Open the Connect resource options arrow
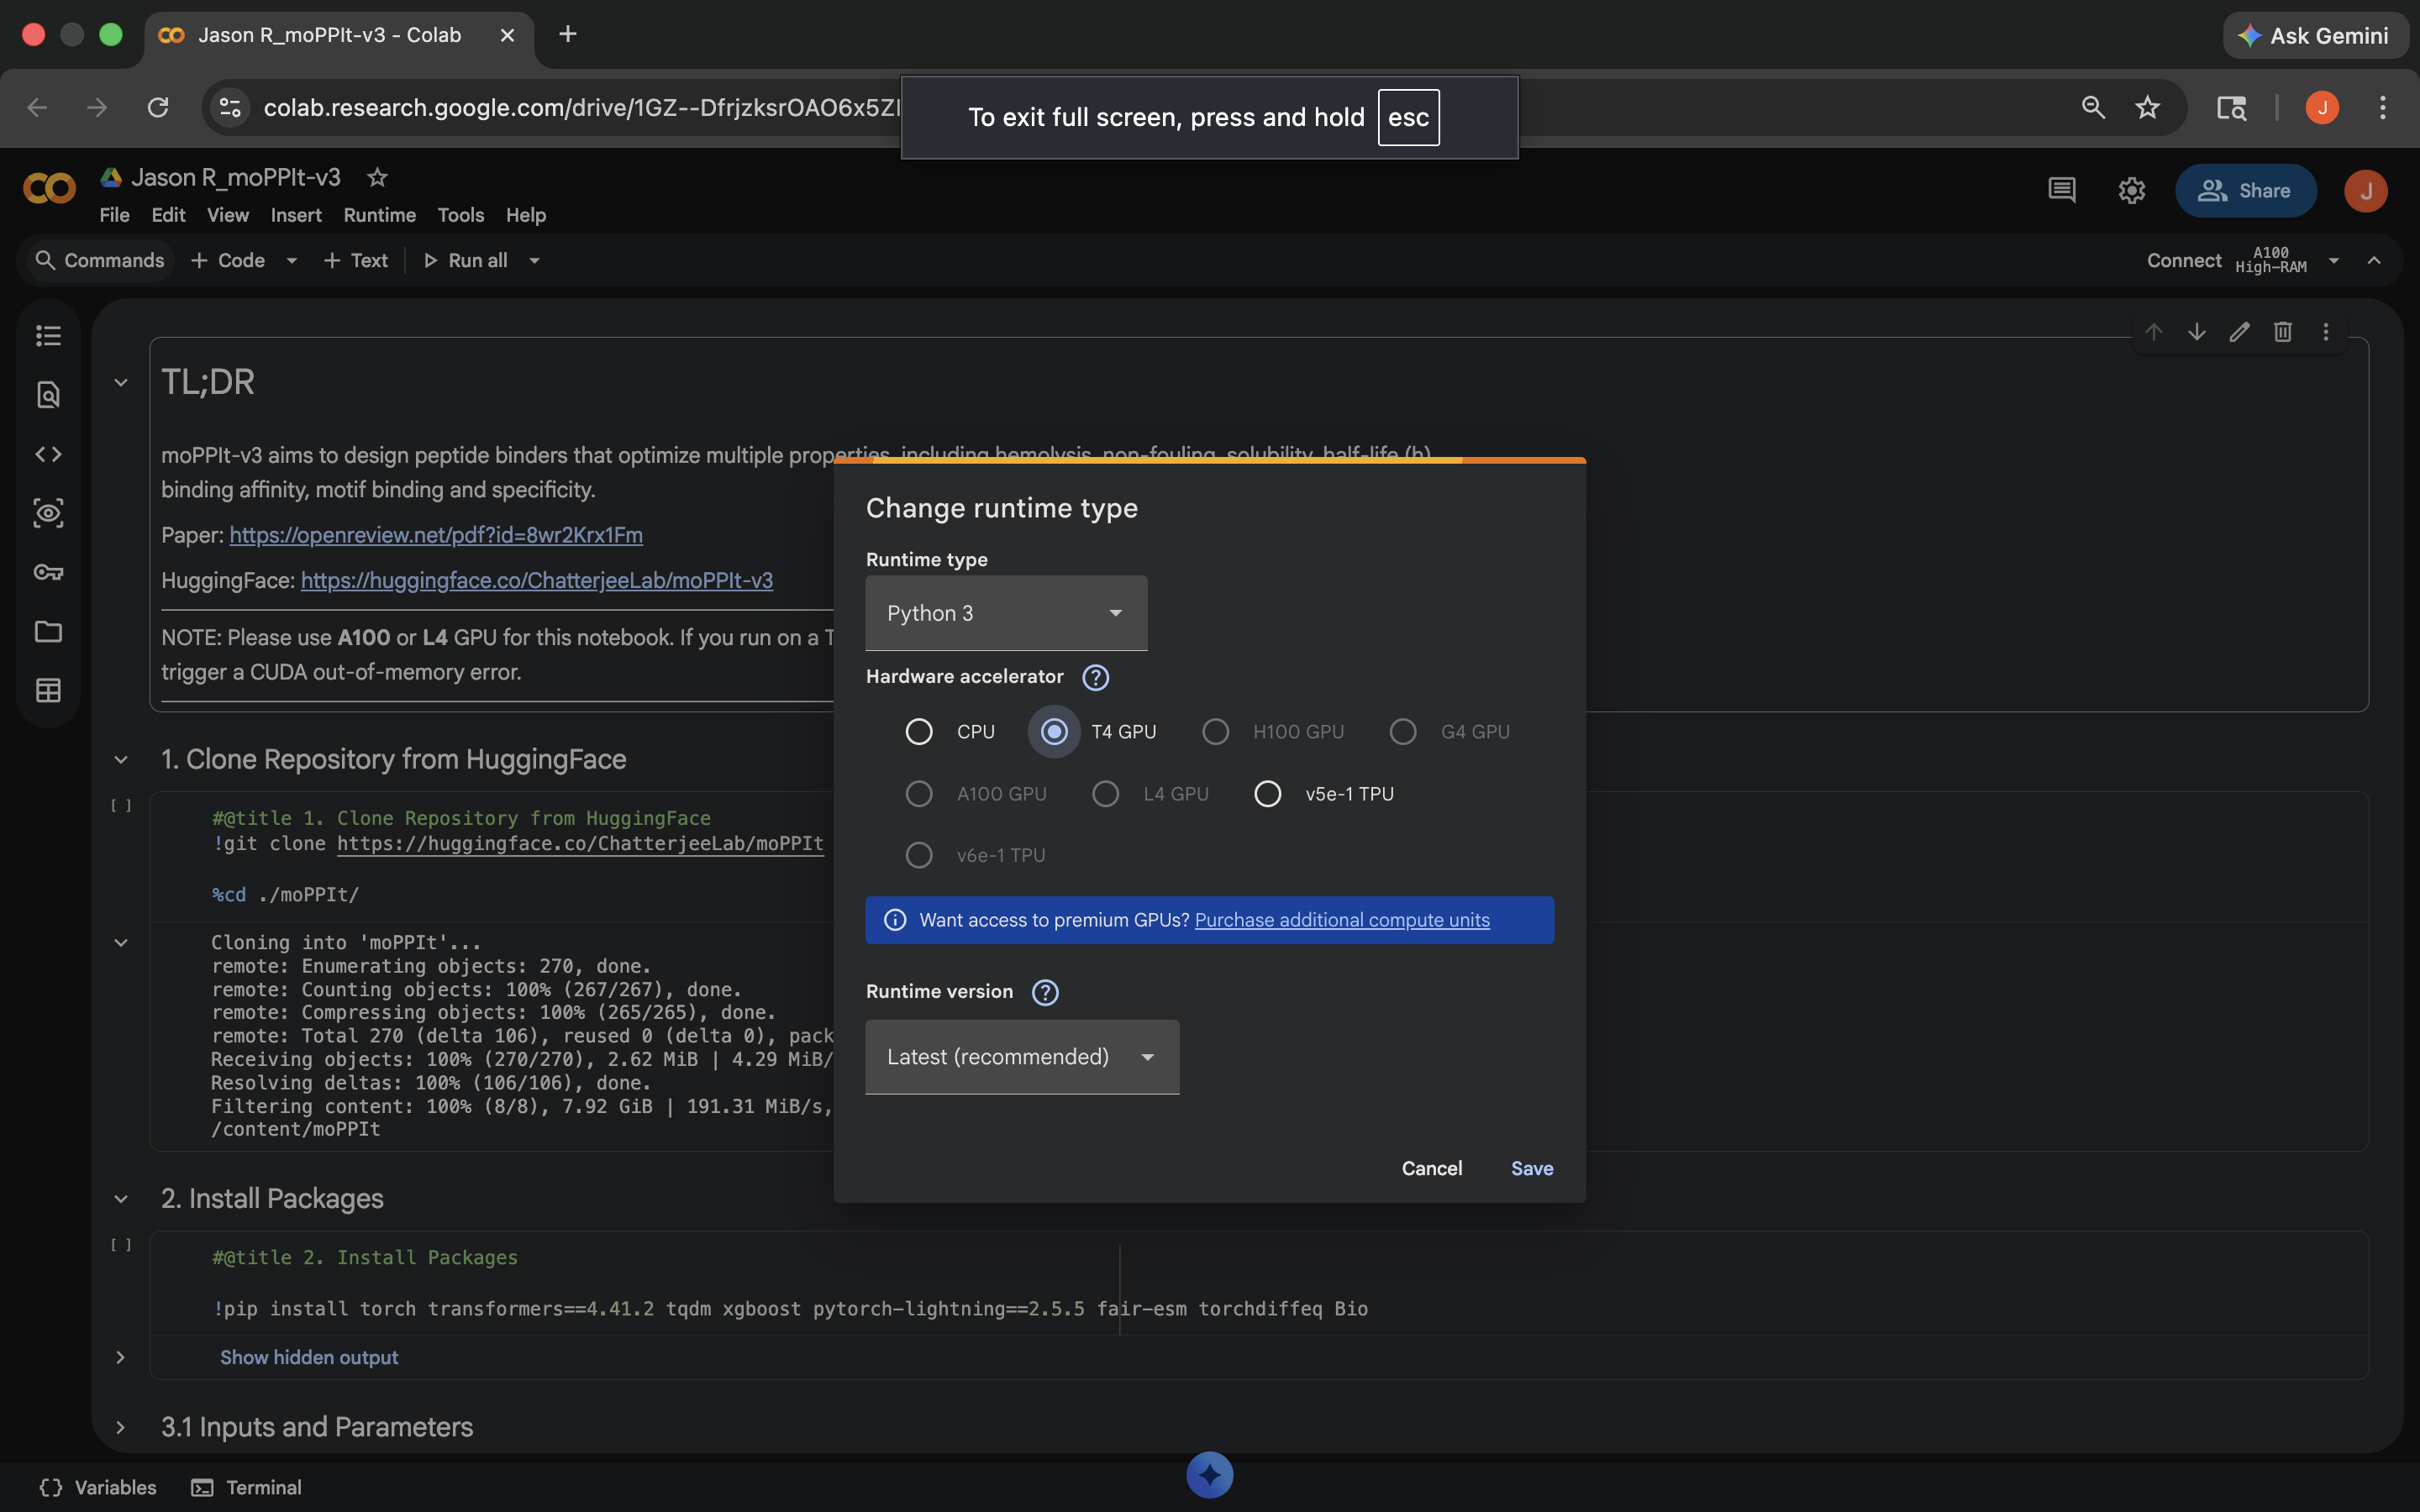This screenshot has height=1512, width=2420. pyautogui.click(x=2334, y=261)
